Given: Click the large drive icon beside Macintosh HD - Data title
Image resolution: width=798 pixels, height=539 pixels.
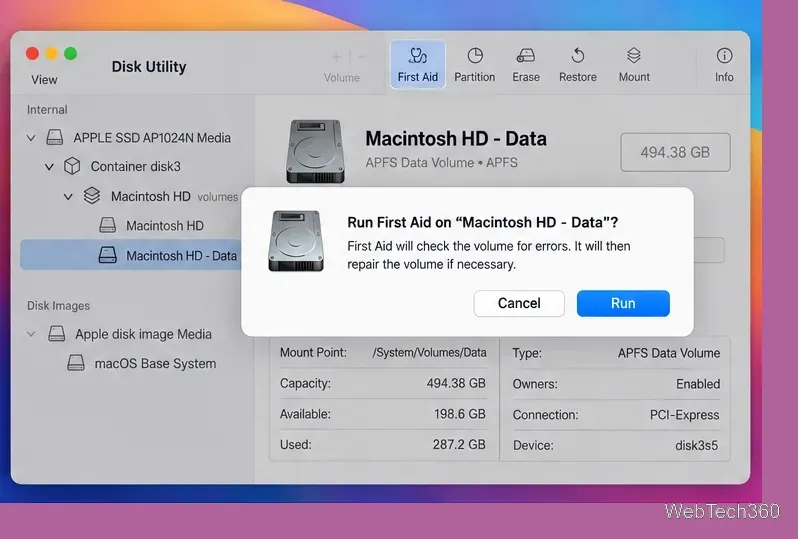Looking at the screenshot, I should (316, 151).
